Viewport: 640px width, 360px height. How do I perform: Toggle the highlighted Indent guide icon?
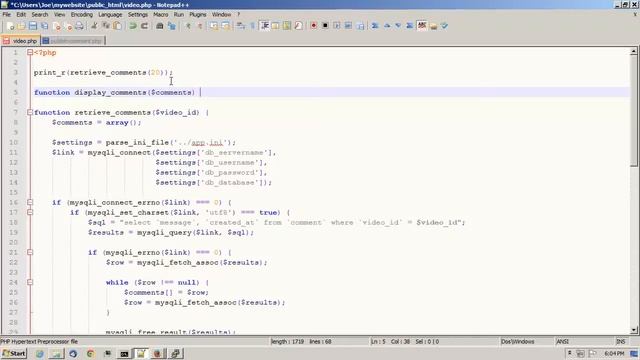[264, 26]
